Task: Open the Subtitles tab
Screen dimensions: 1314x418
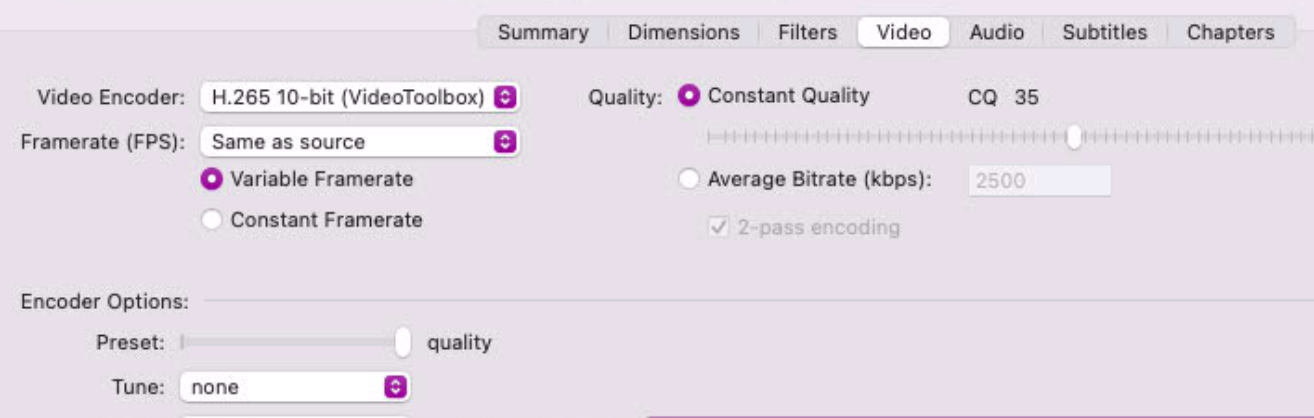Action: tap(1104, 32)
